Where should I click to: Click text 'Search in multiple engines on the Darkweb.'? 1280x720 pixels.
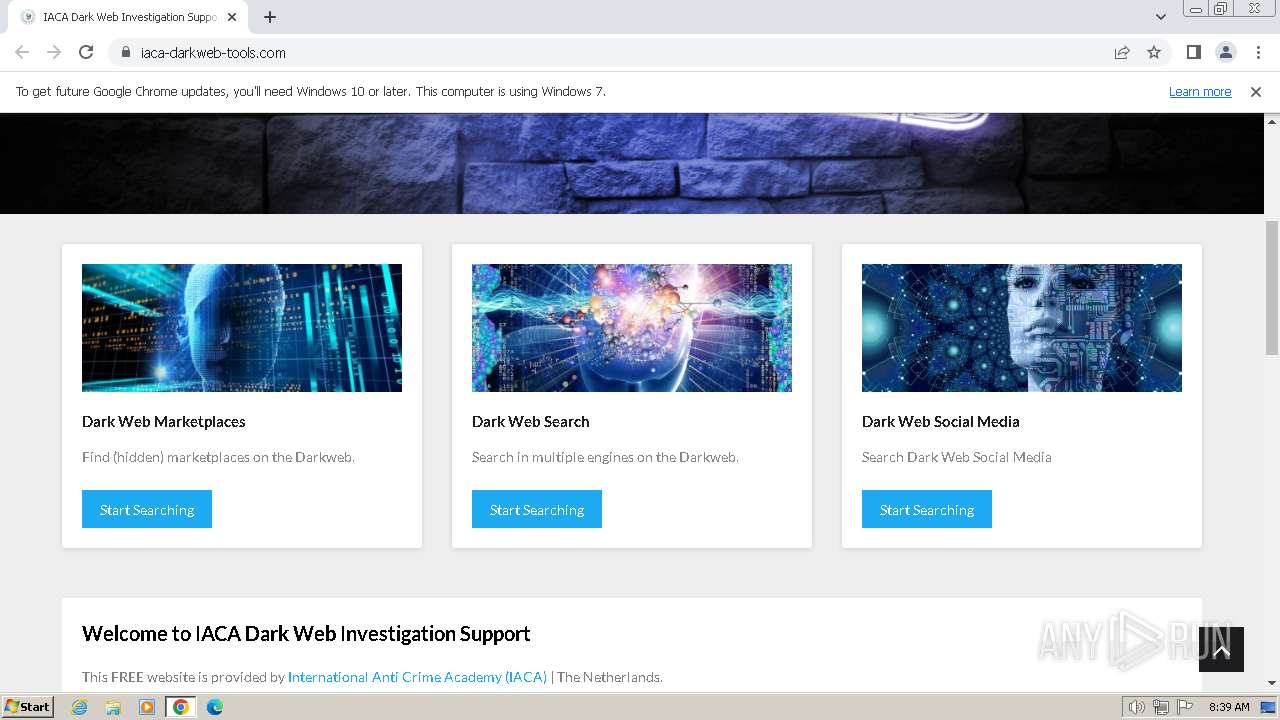pos(605,457)
